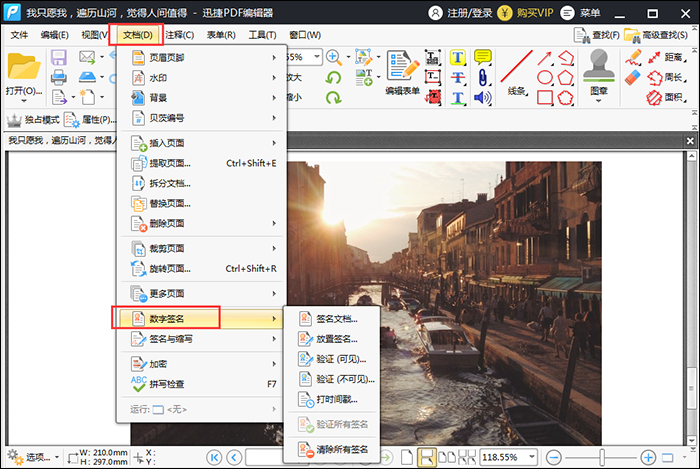Open the Comments (C) menu
The image size is (700, 469).
coord(180,35)
